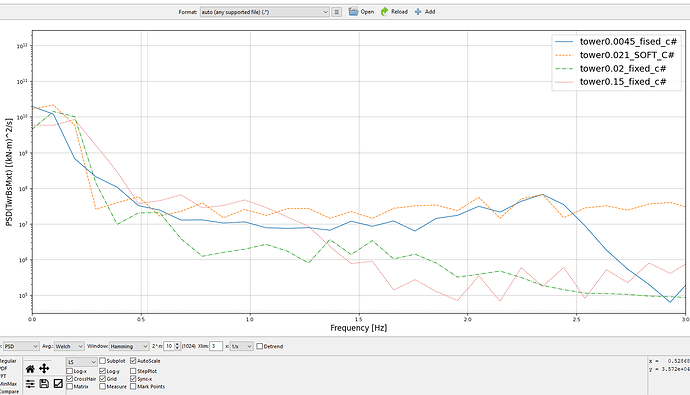Enable the Log-x checkbox

pos(70,371)
